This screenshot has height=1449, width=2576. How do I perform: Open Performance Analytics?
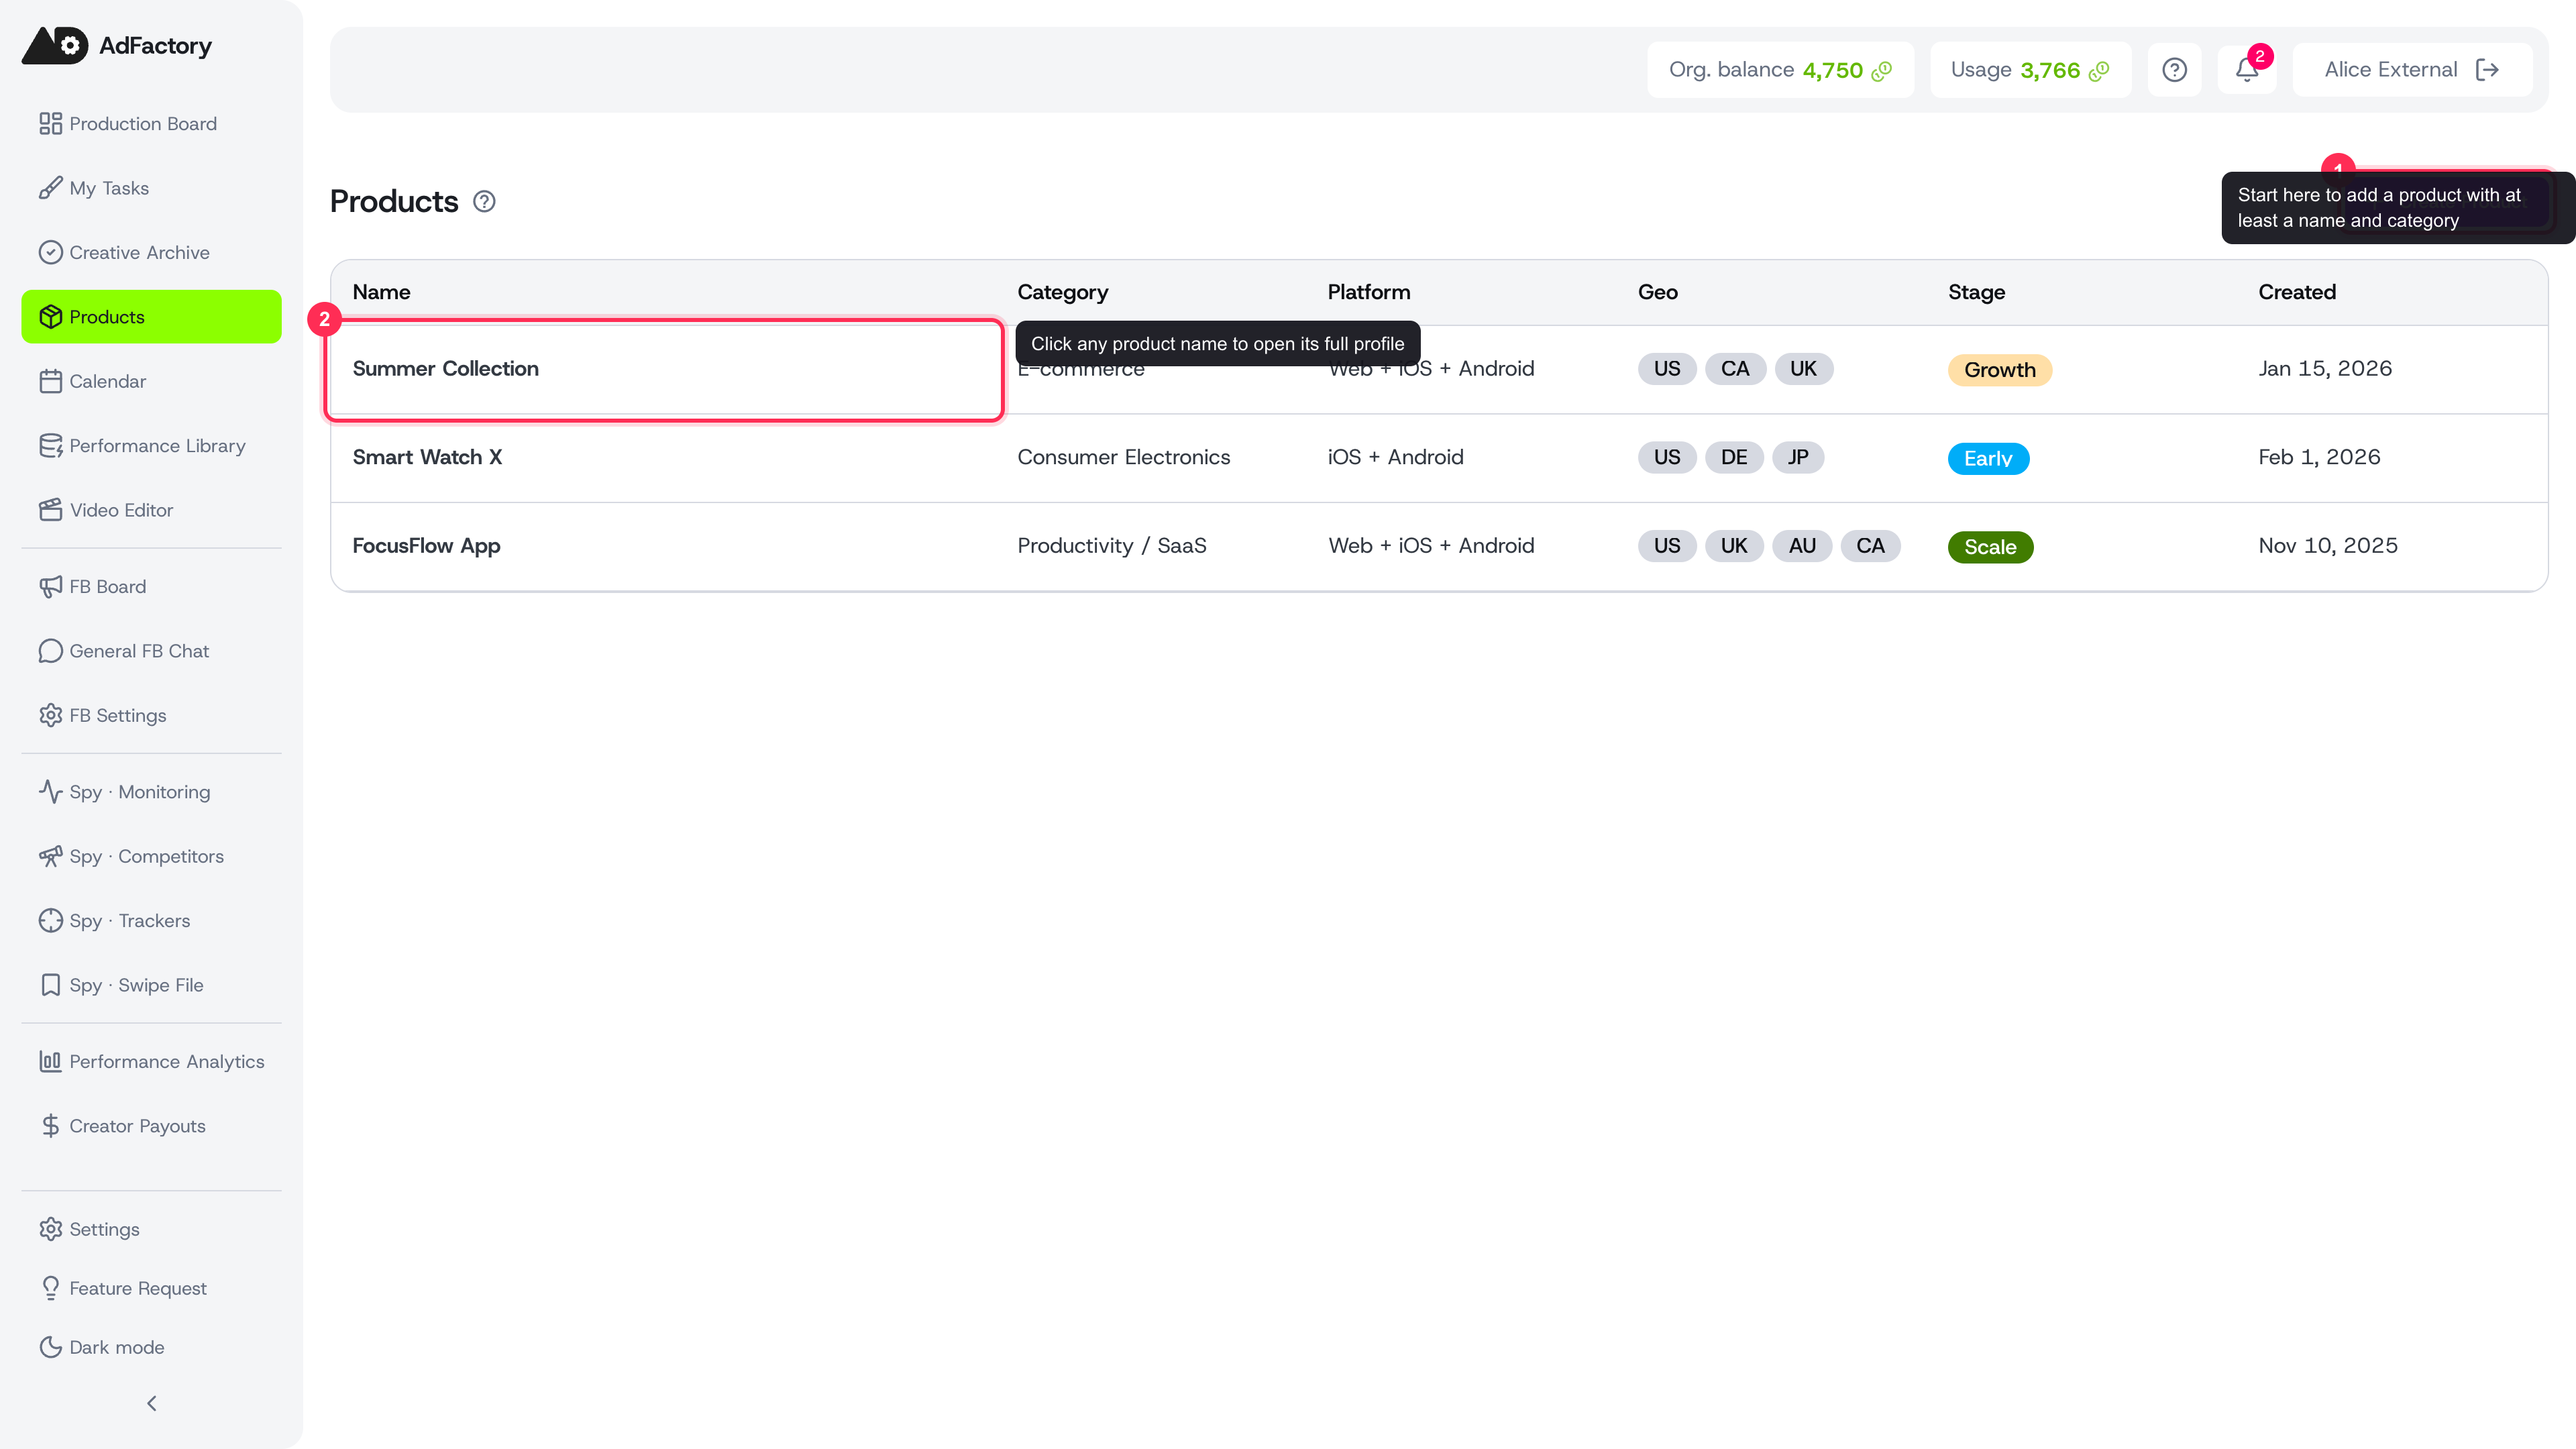[151, 1062]
